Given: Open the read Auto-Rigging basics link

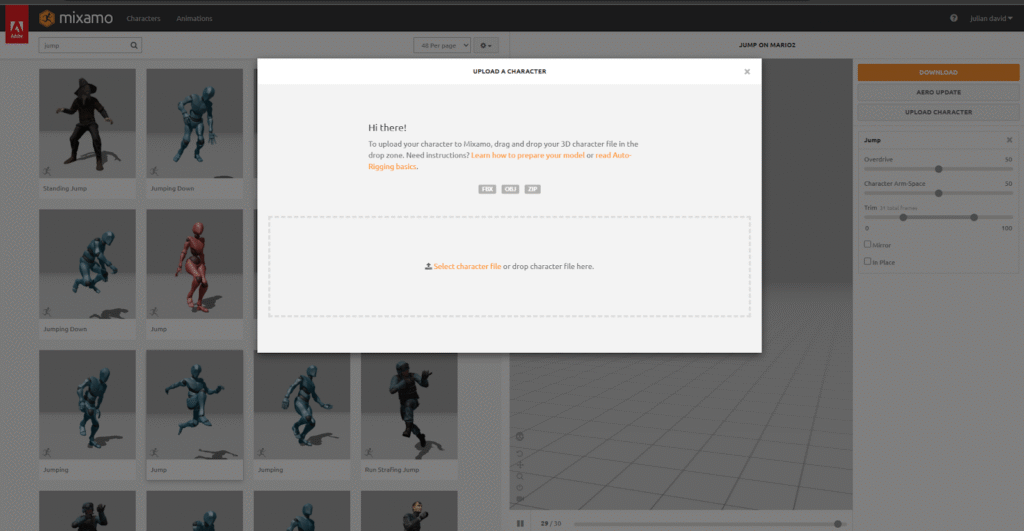Looking at the screenshot, I should pyautogui.click(x=500, y=161).
